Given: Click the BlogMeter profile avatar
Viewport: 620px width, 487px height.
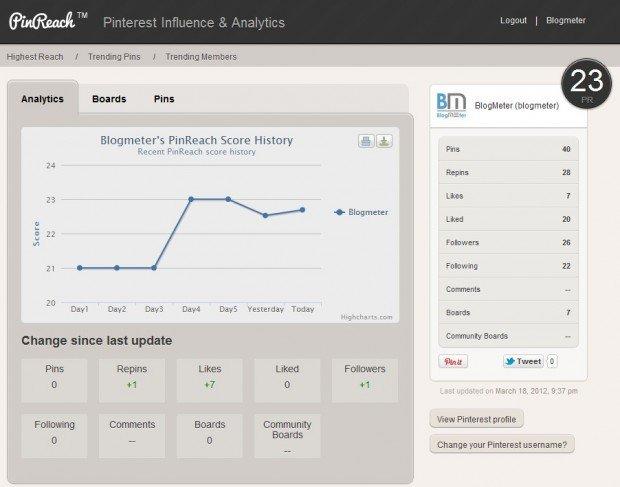Looking at the screenshot, I should point(451,106).
